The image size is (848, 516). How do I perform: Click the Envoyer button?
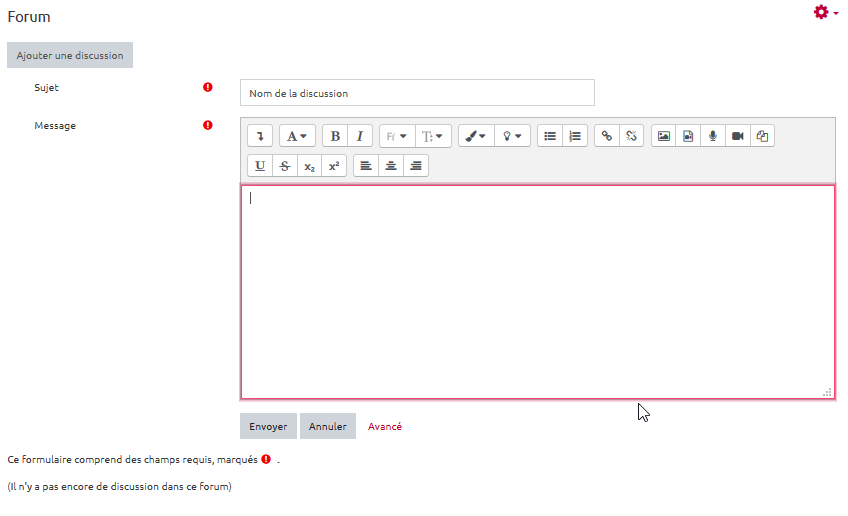tap(268, 426)
